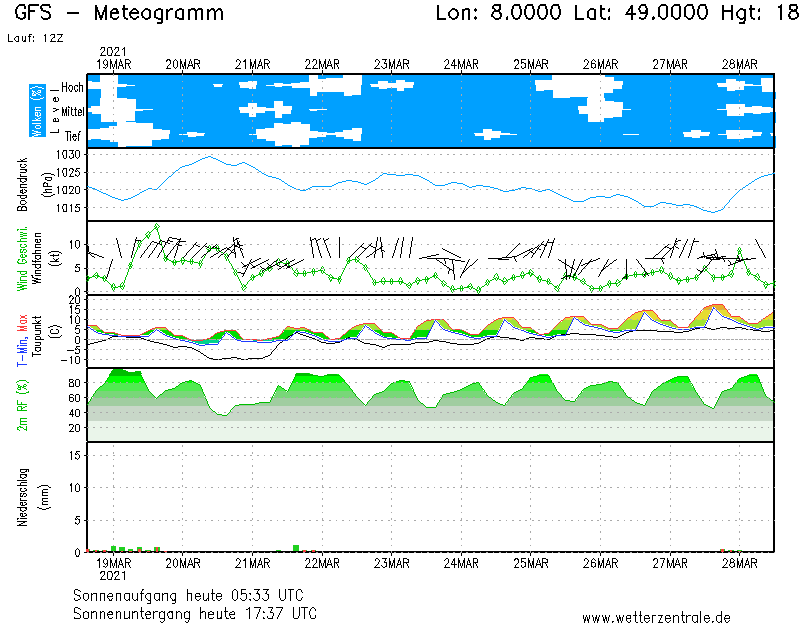Click the 1030 pressure tick label
The width and height of the screenshot is (800, 625).
point(68,155)
